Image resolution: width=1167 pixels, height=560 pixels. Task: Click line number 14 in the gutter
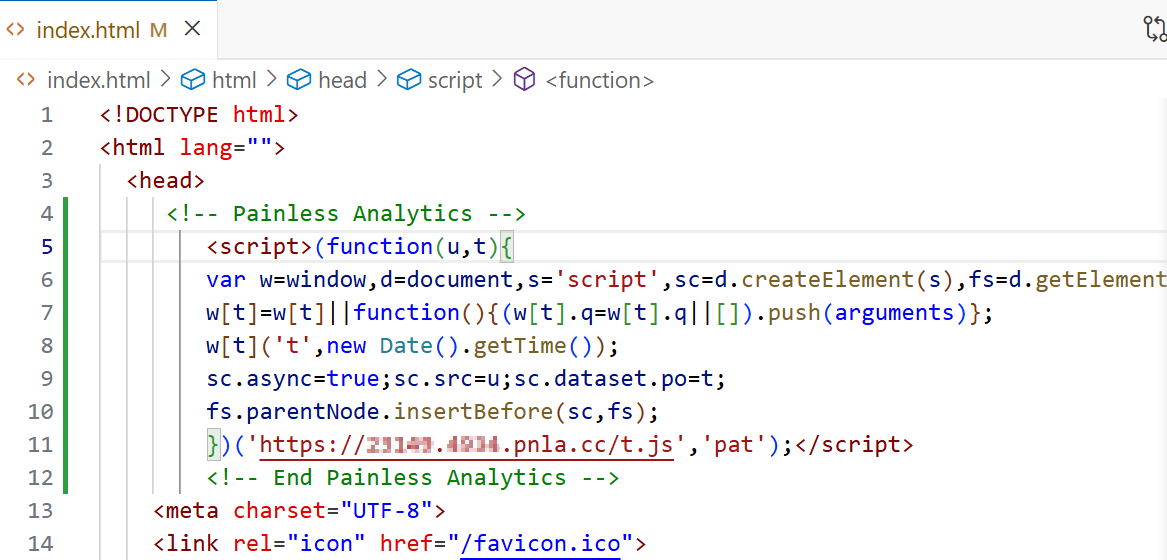coord(42,543)
